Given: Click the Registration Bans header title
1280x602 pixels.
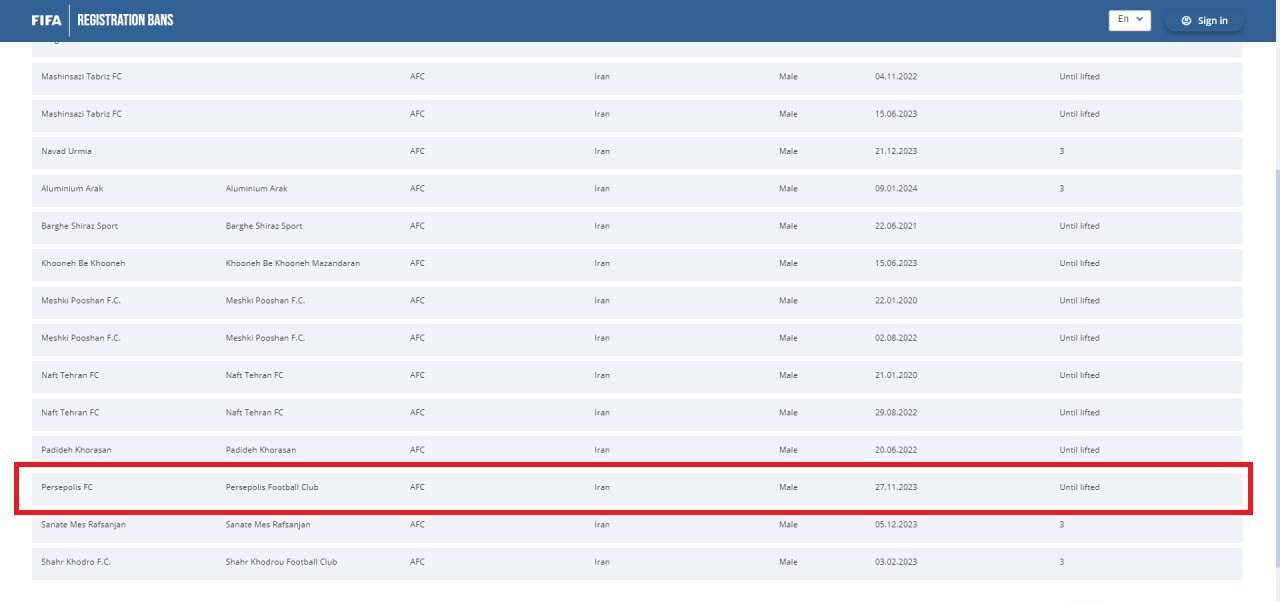Looking at the screenshot, I should point(125,20).
